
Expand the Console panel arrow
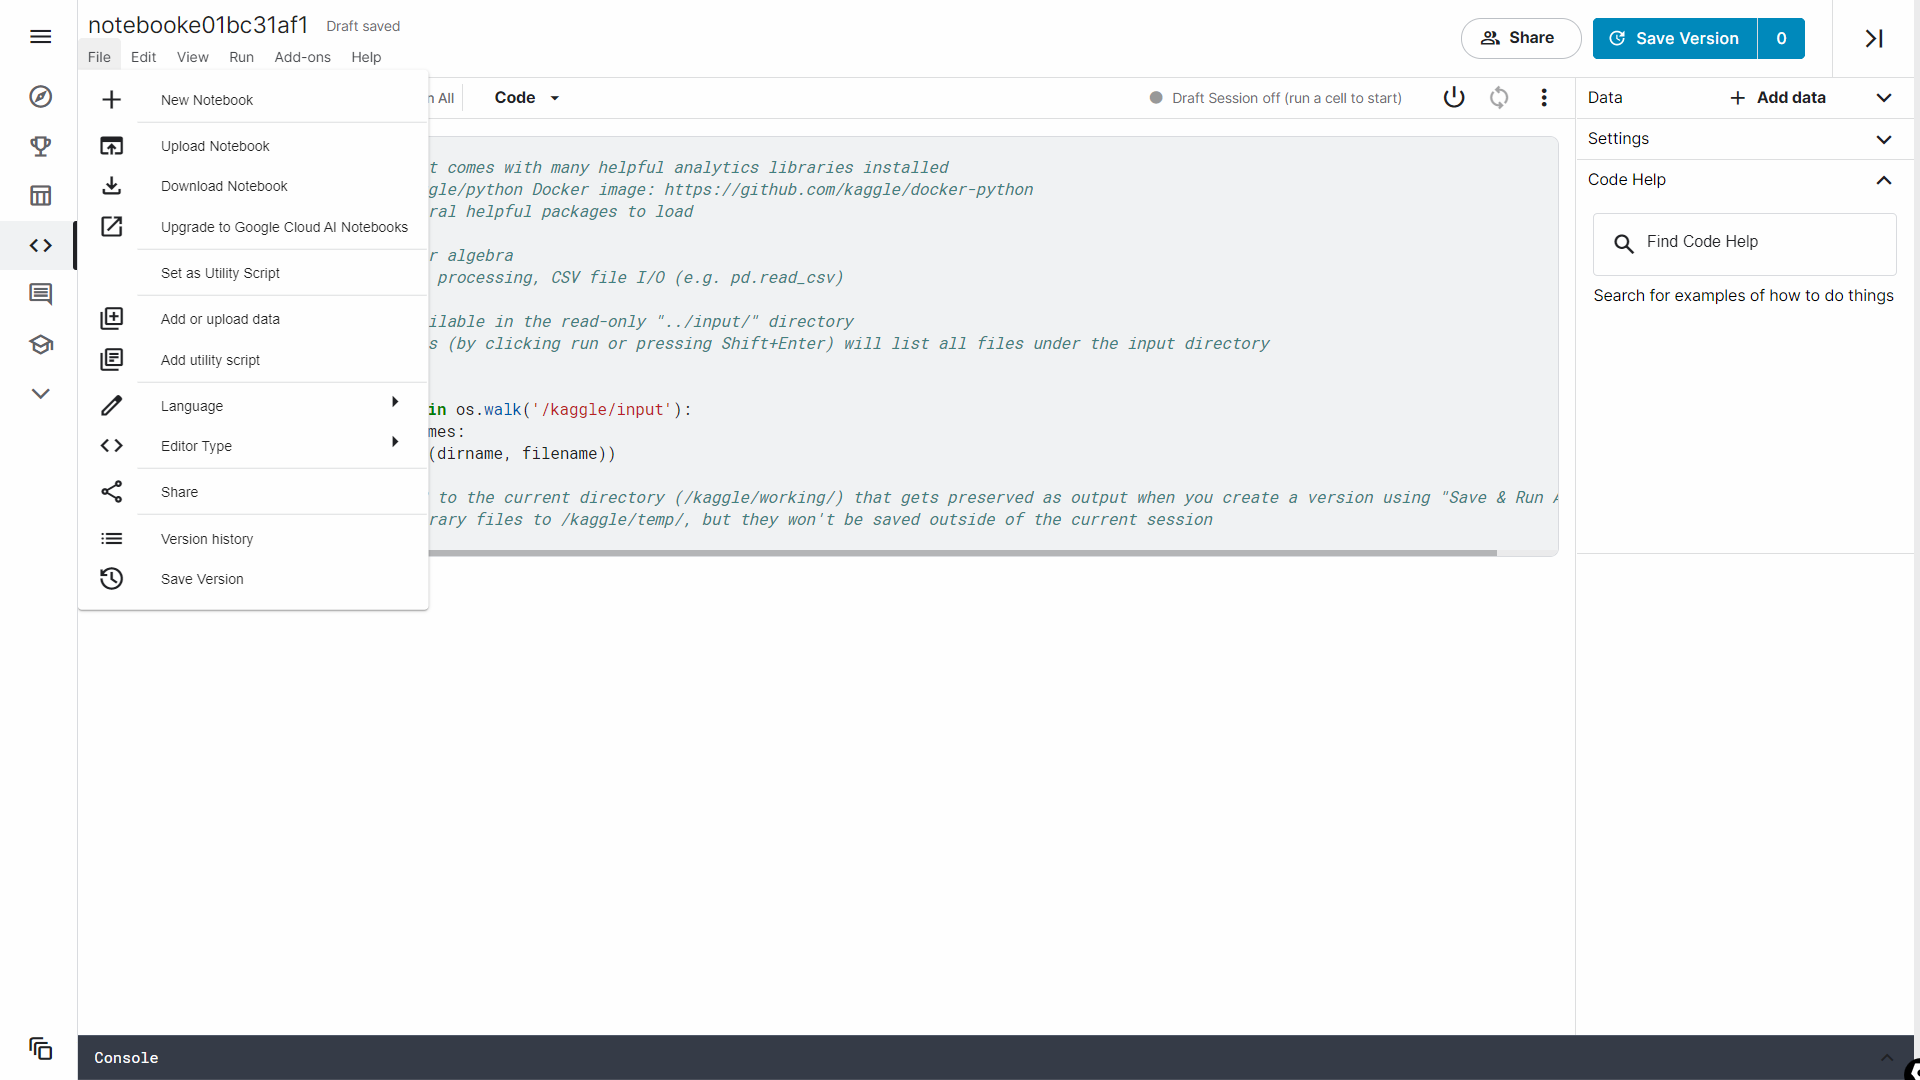tap(1886, 1057)
